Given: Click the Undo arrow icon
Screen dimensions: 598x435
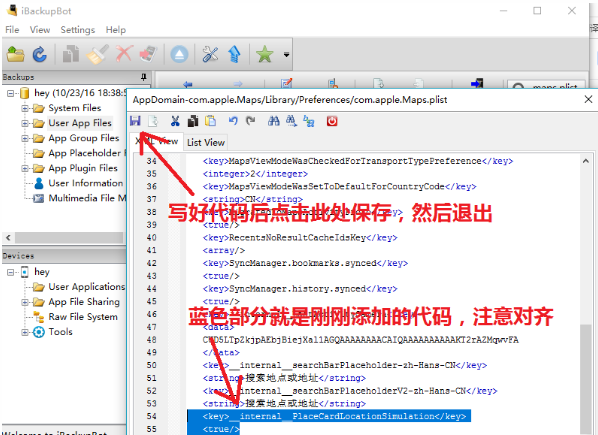Looking at the screenshot, I should coord(233,121).
